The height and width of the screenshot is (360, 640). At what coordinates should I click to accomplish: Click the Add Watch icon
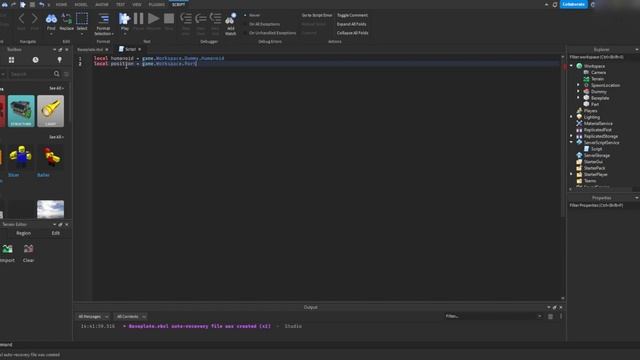[231, 18]
